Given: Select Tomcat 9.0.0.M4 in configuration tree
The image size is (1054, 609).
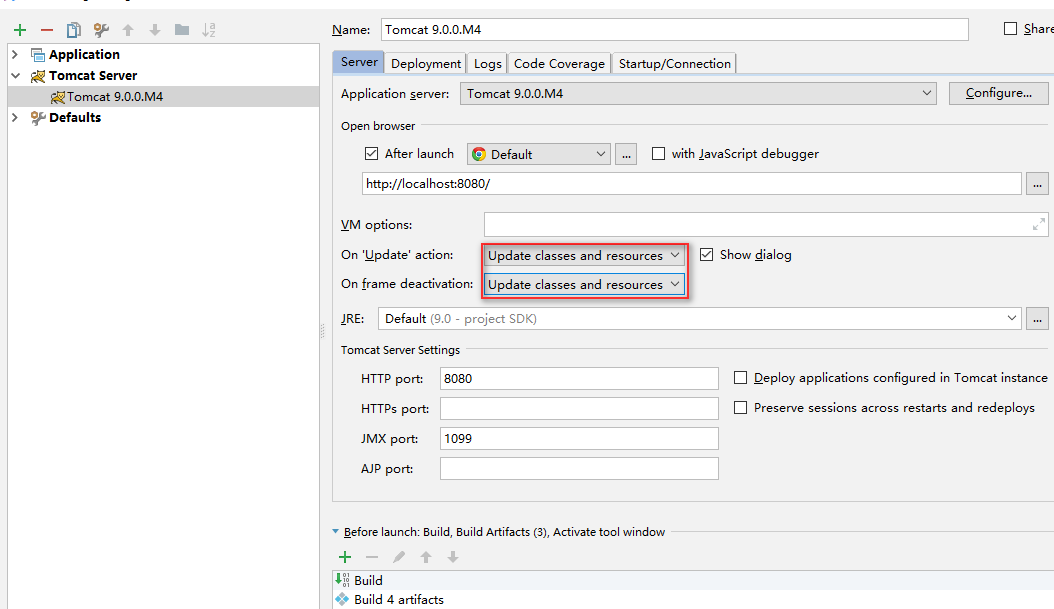Looking at the screenshot, I should 163,97.
